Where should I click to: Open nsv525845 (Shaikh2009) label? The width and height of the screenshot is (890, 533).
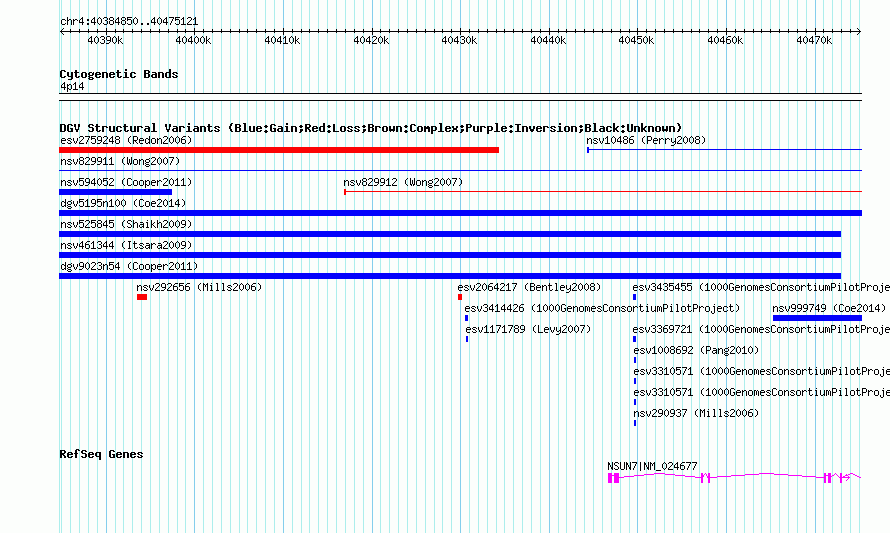point(126,224)
